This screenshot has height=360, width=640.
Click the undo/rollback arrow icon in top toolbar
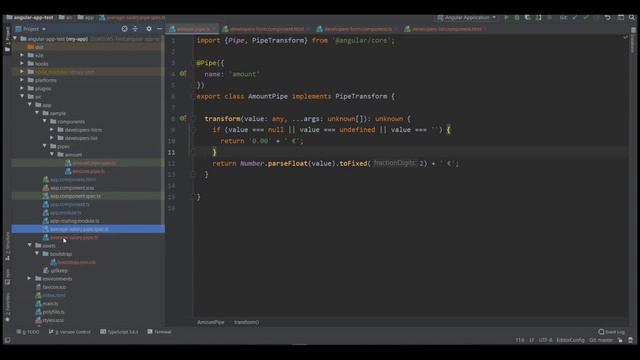(608, 18)
